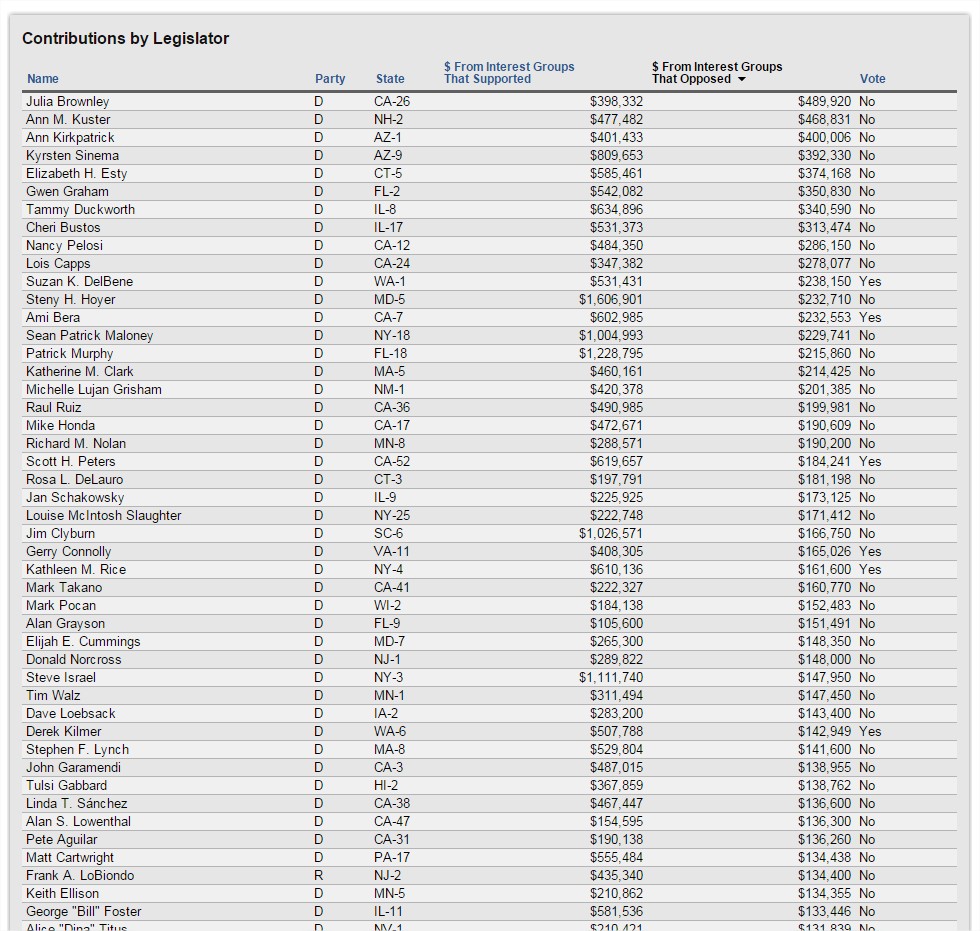Select Scott H. Peters in the table
Viewport: 980px width, 931px height.
point(71,462)
